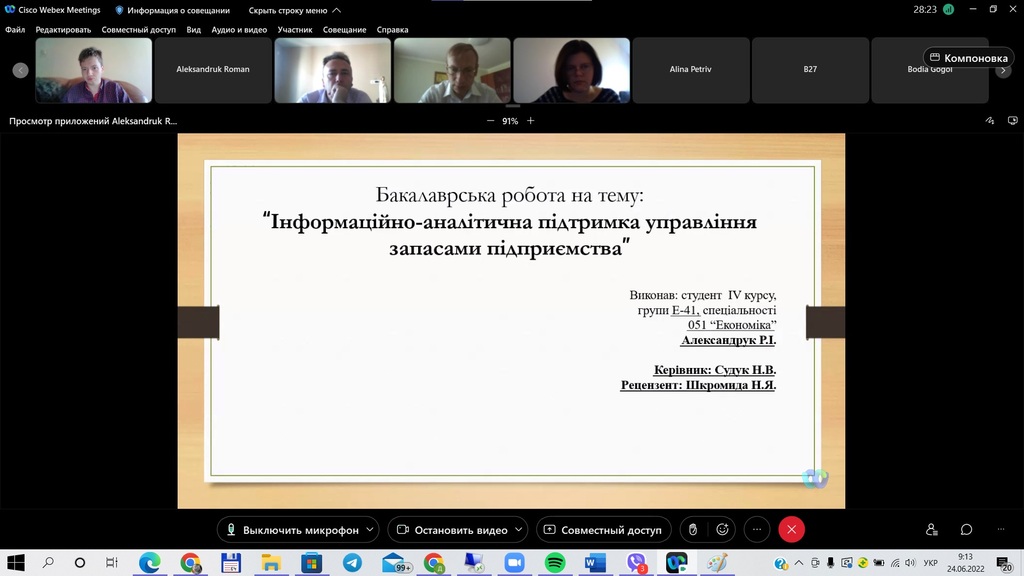Open the chat panel icon
Screen dimensions: 1024x576
[966, 530]
